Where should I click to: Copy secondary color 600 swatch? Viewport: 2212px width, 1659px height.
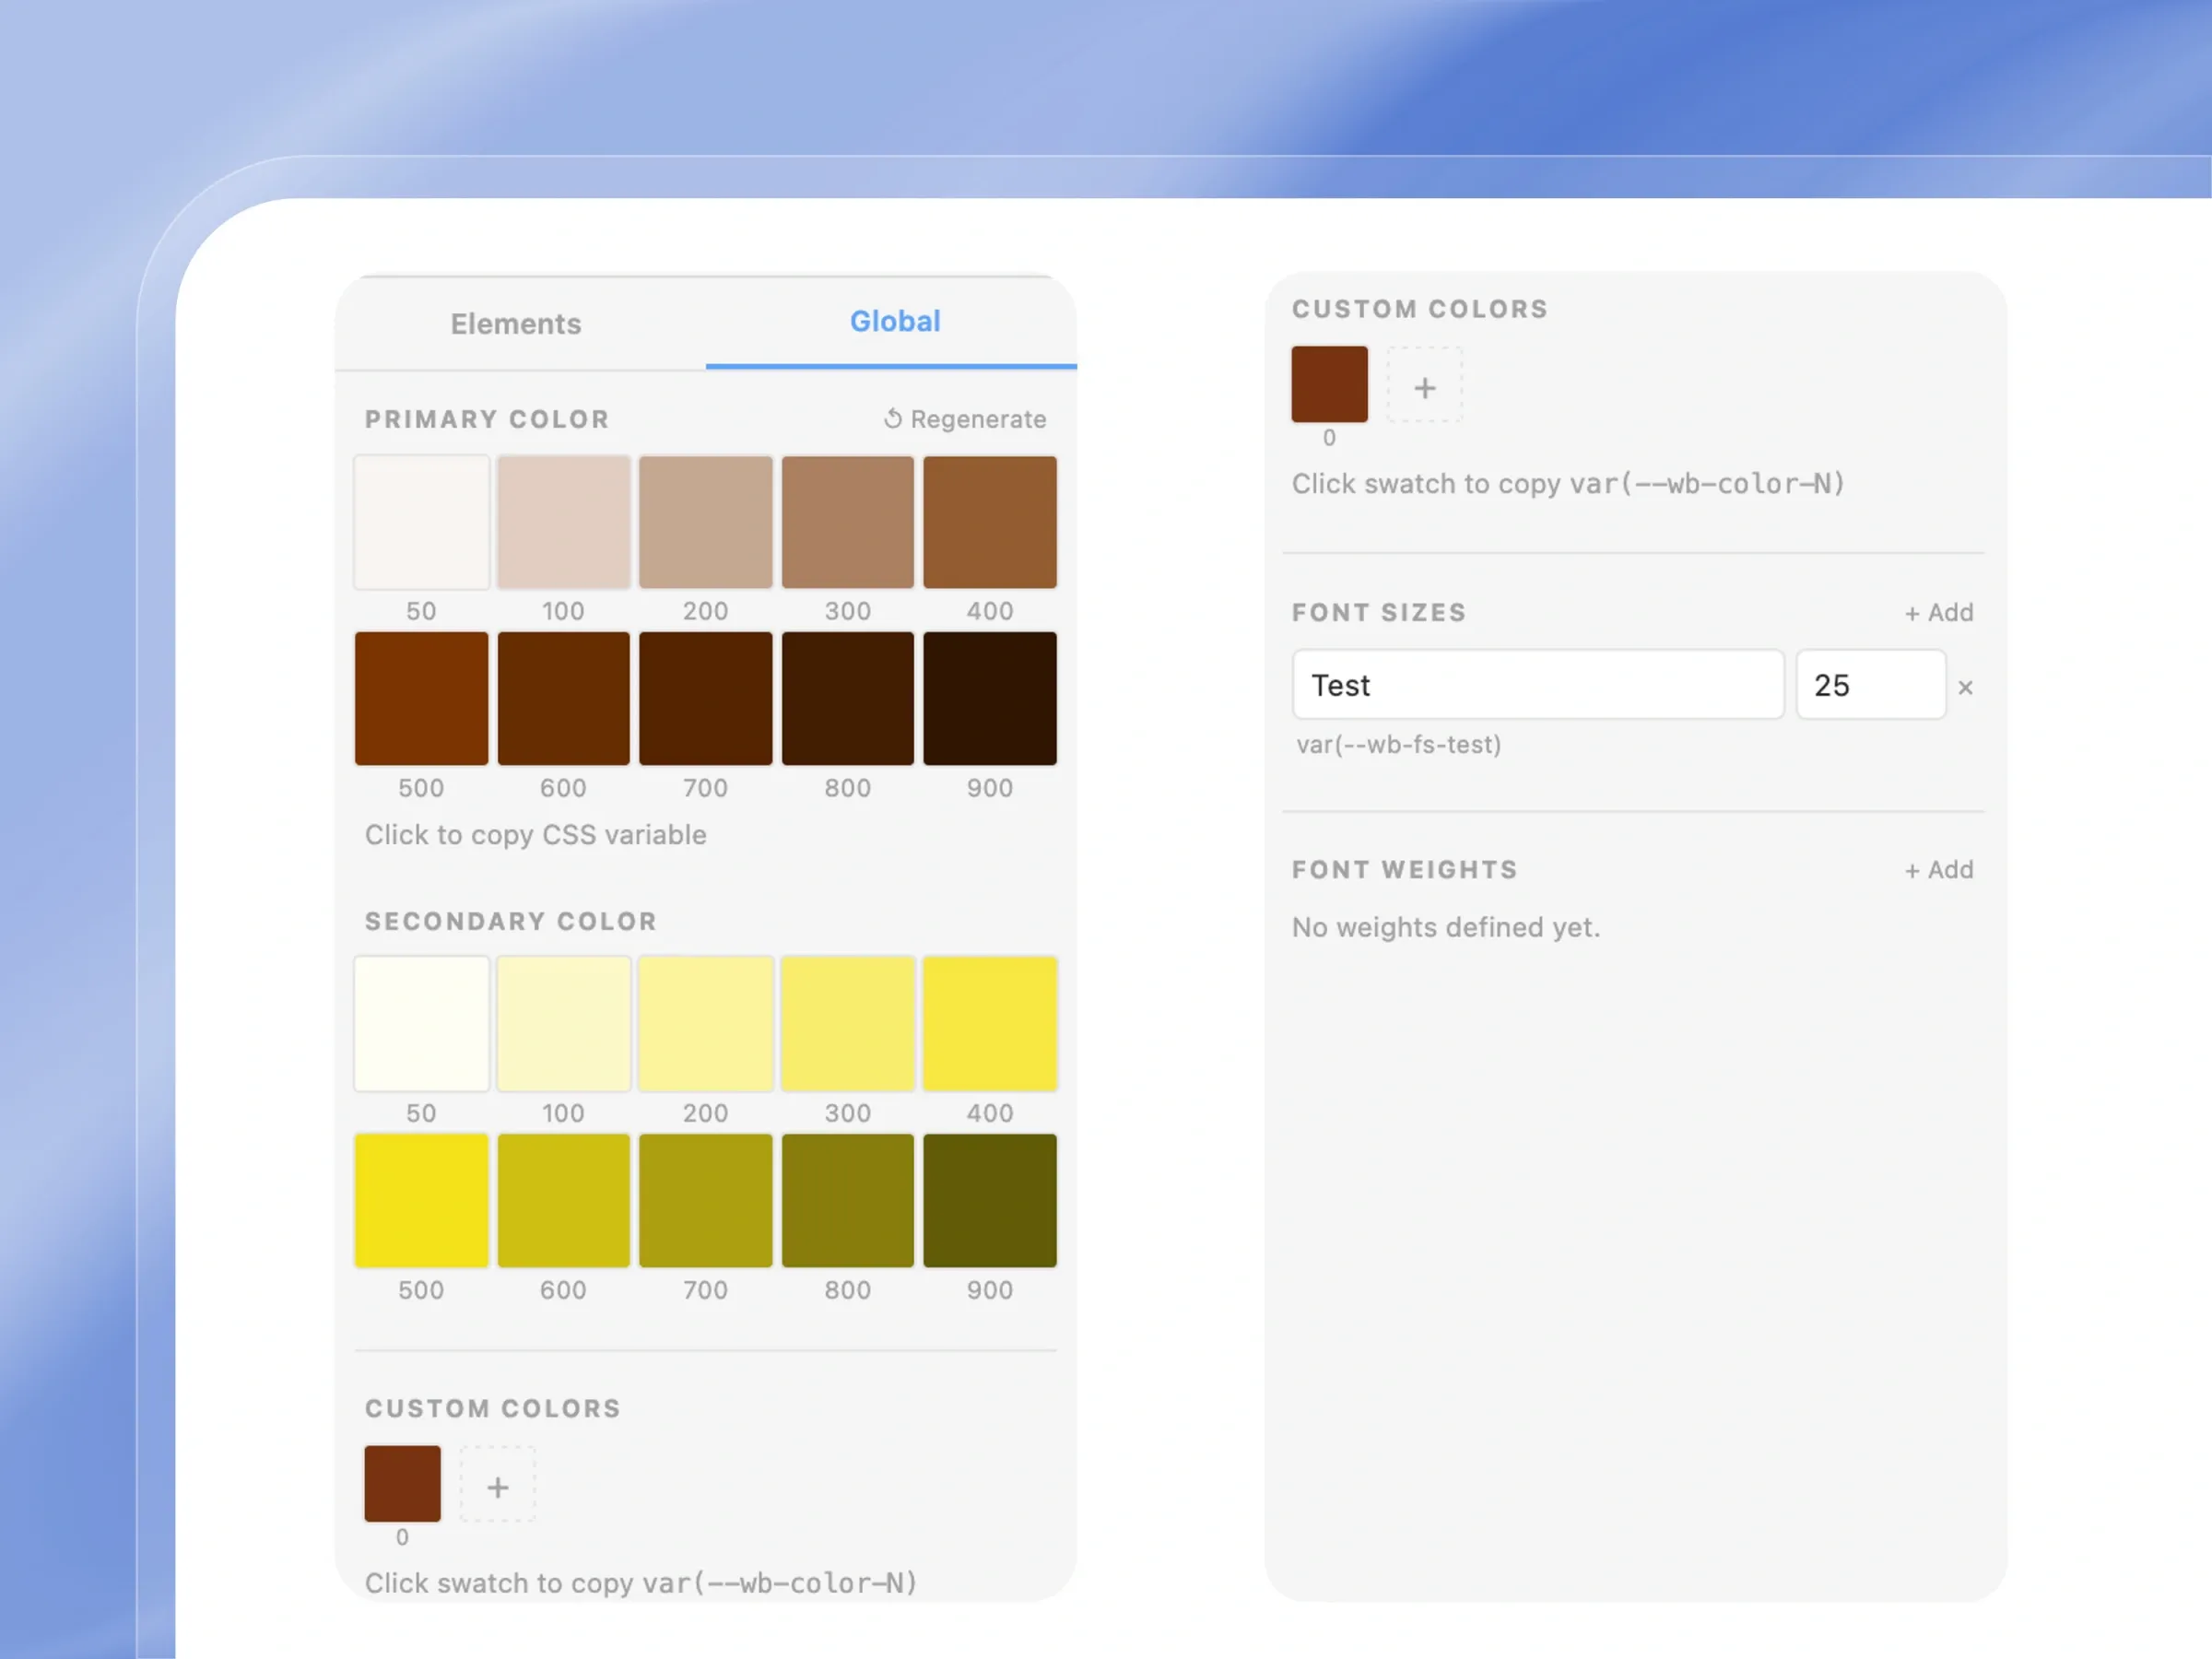coord(564,1201)
